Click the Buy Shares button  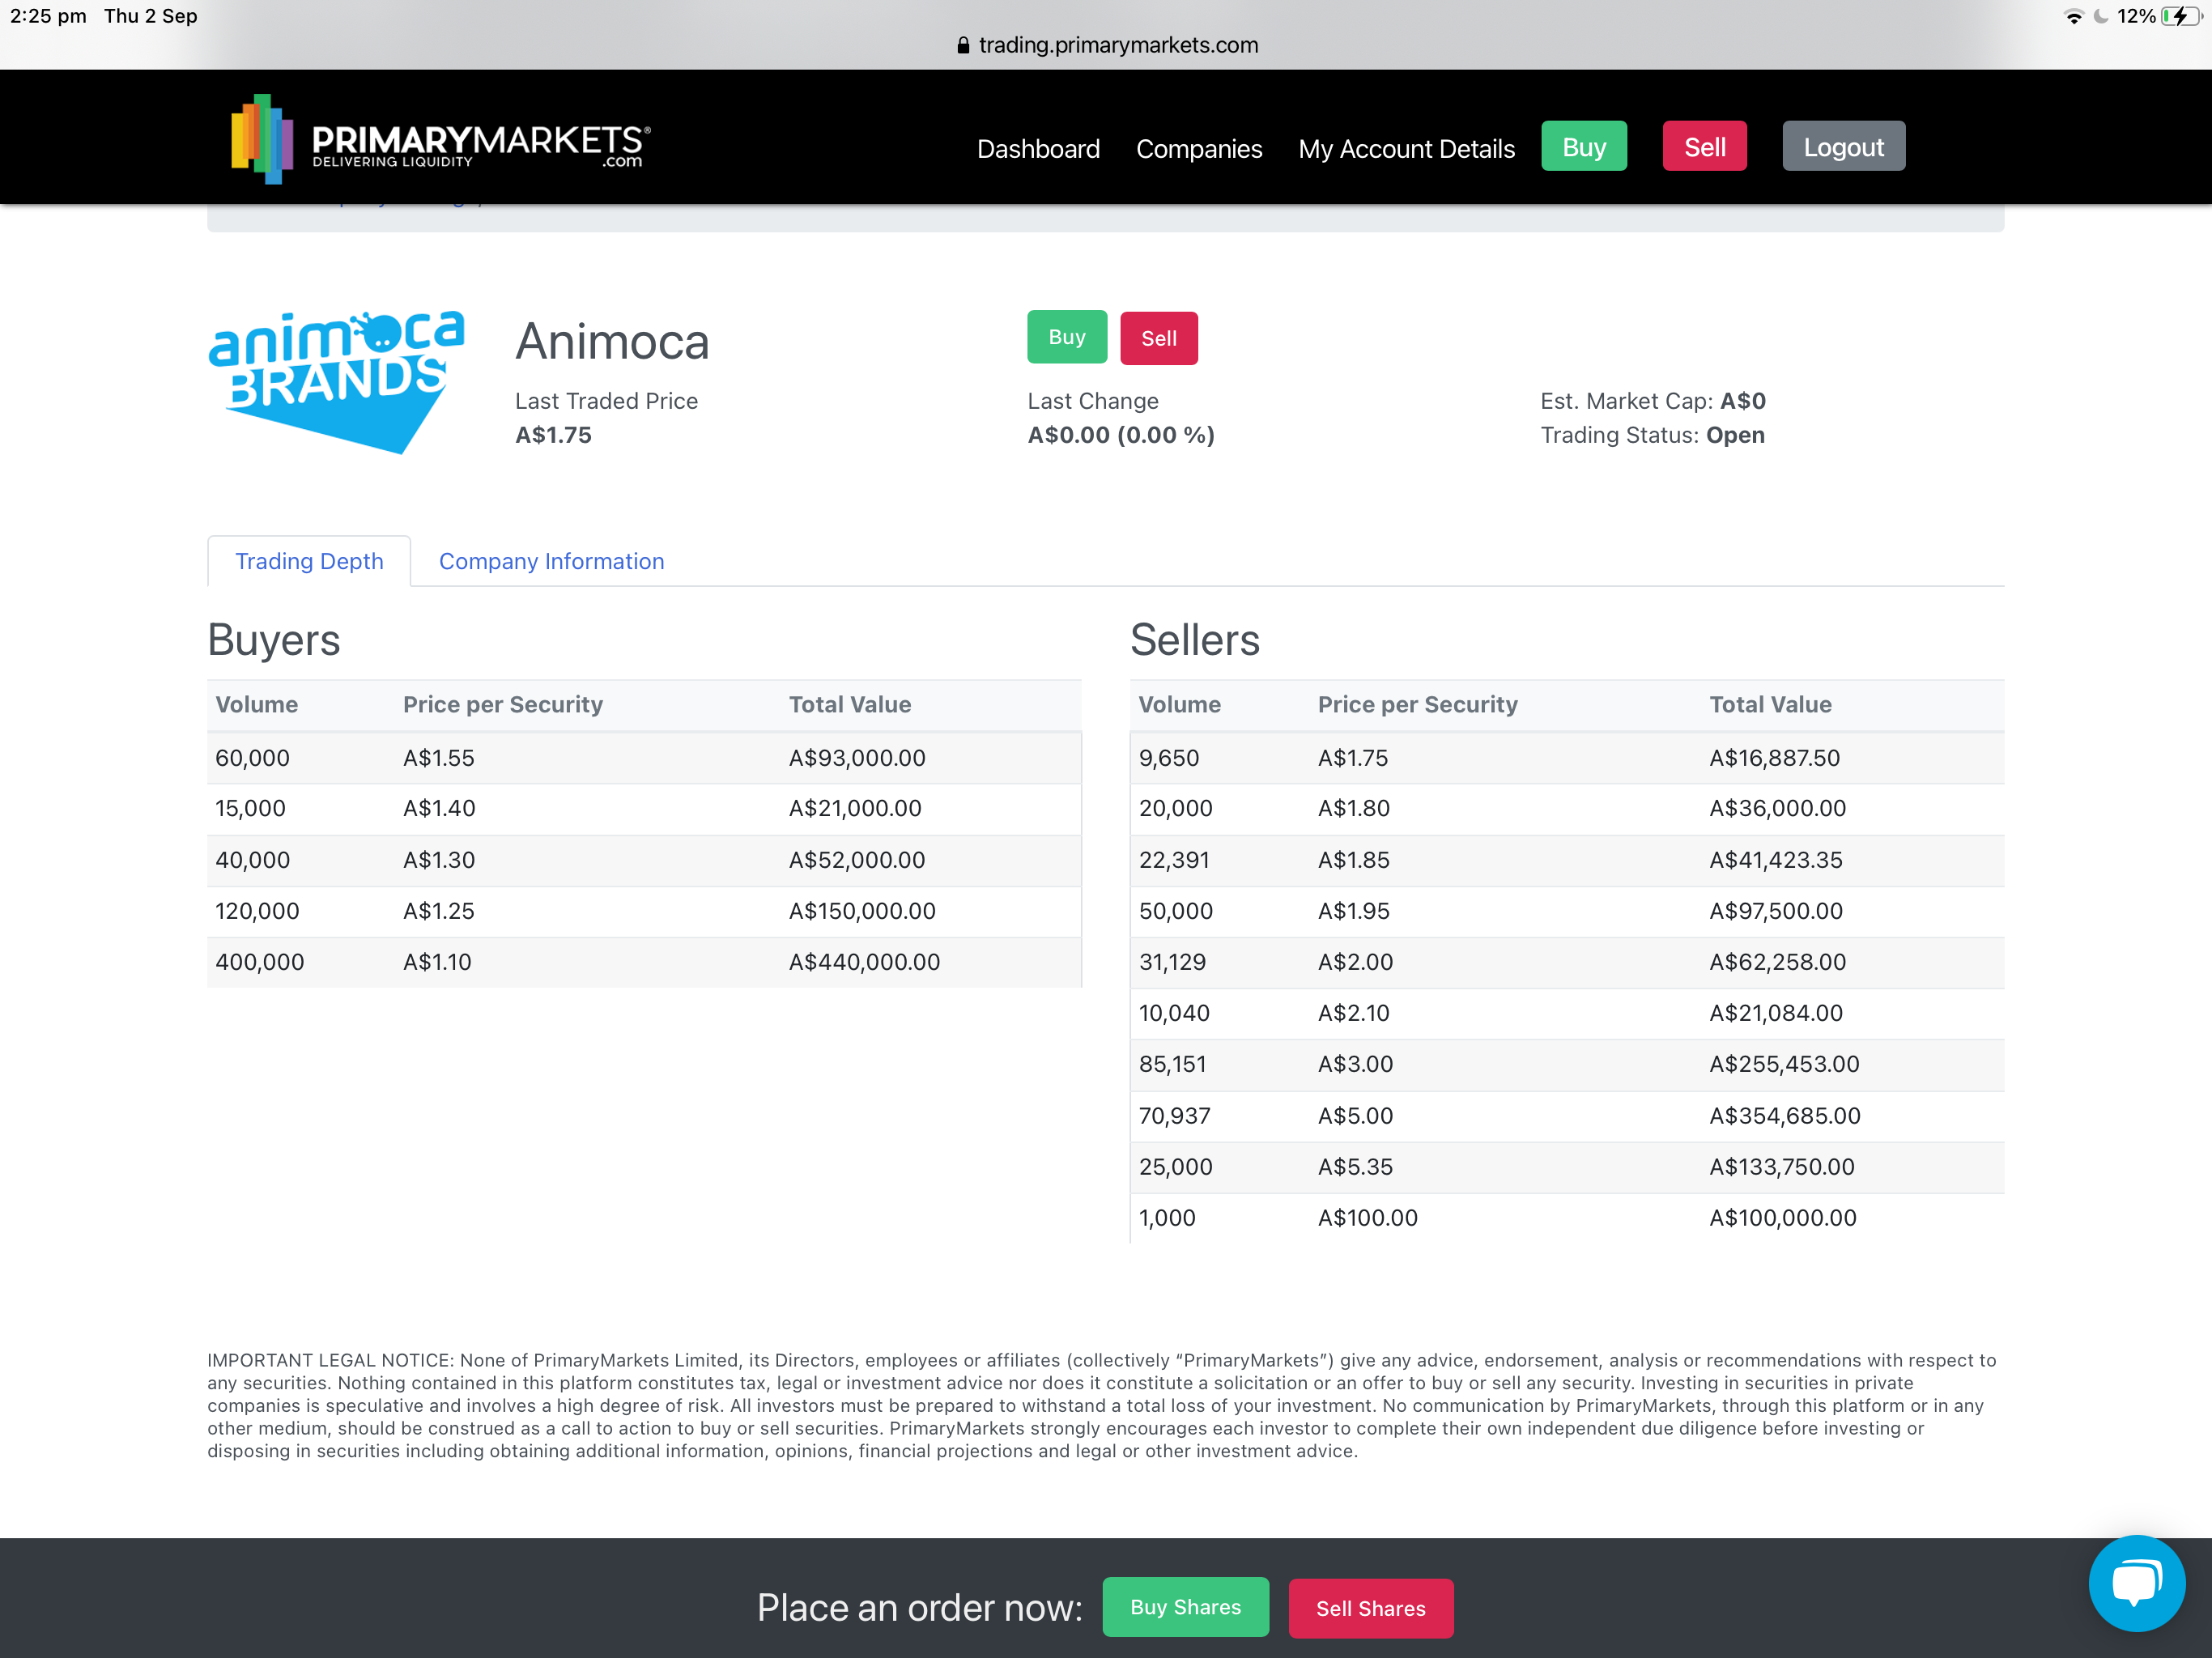coord(1185,1607)
